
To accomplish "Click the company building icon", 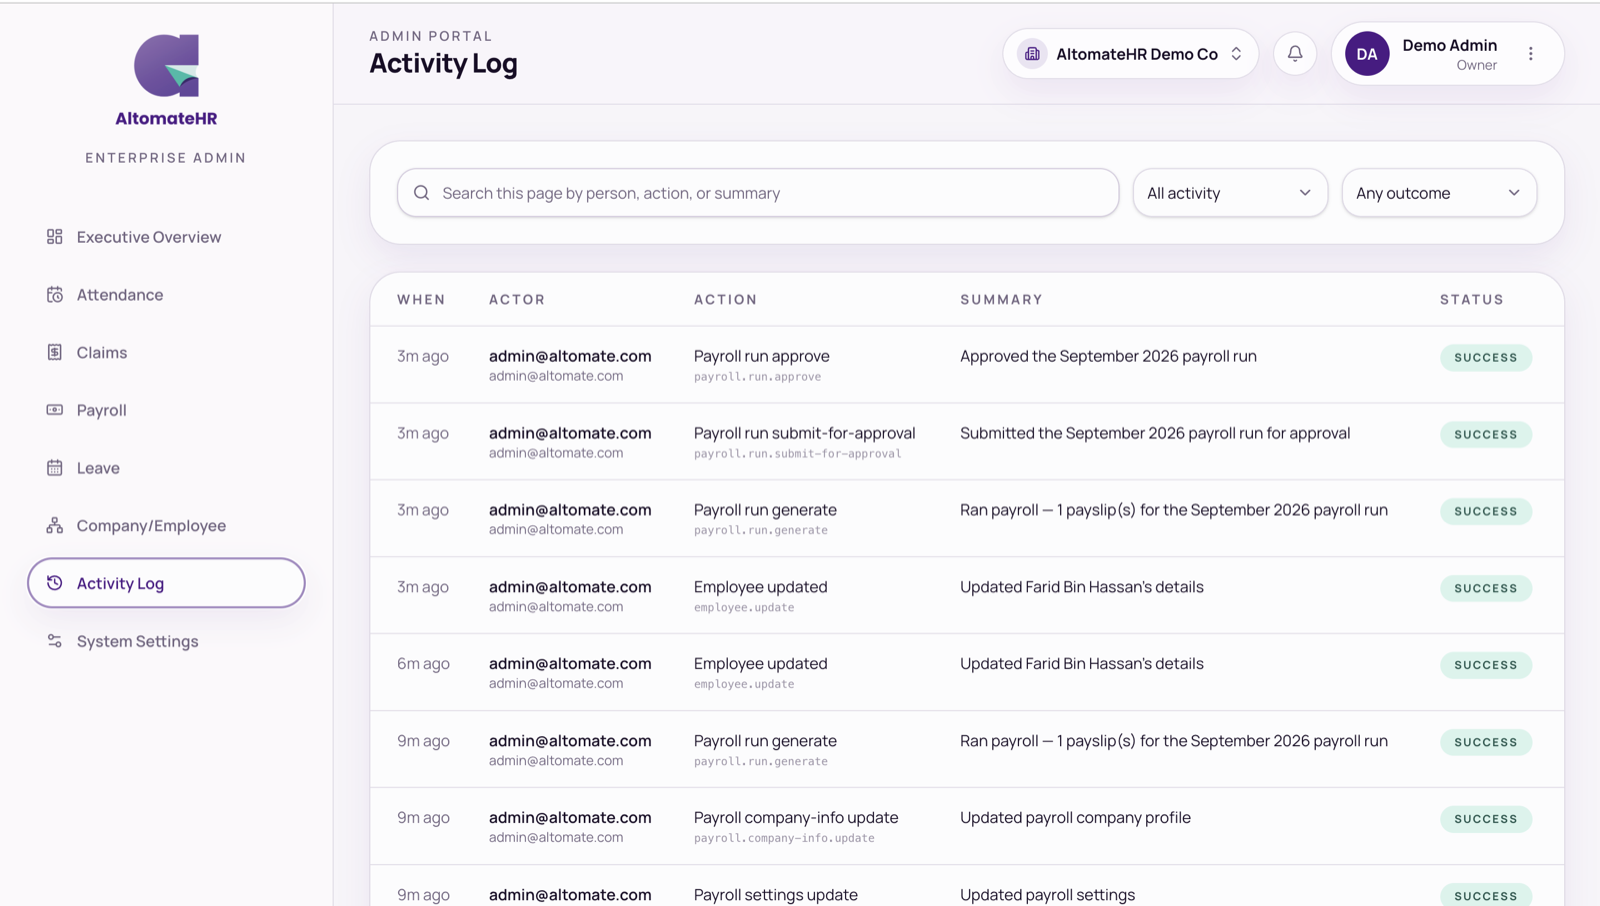I will click(x=1032, y=54).
